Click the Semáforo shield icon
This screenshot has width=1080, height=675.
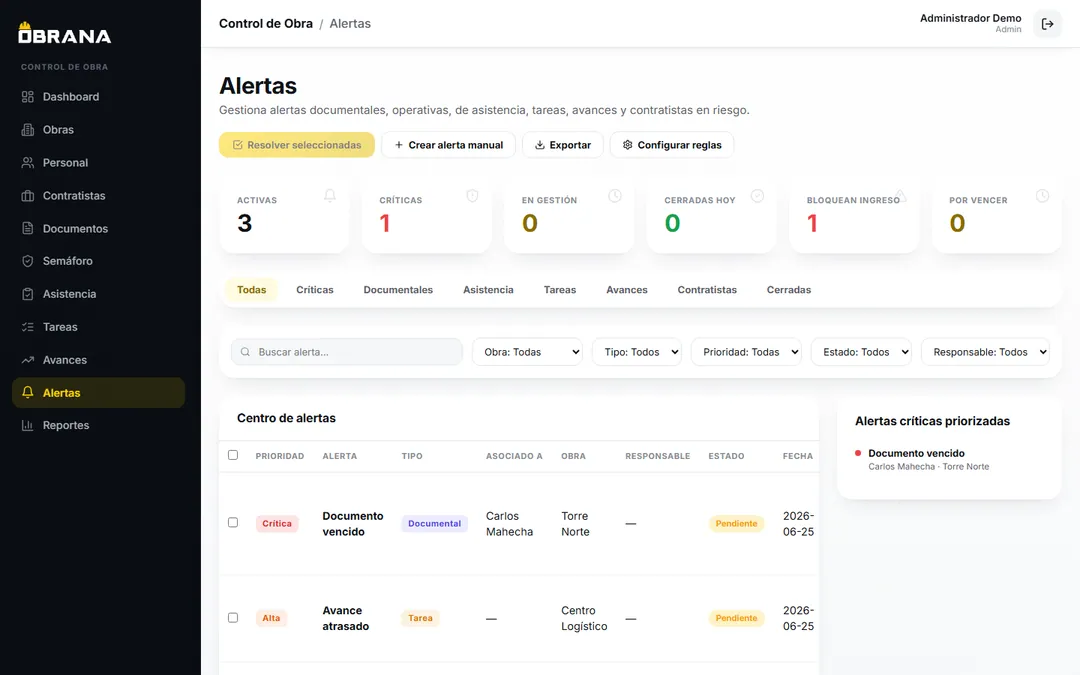[x=28, y=261]
